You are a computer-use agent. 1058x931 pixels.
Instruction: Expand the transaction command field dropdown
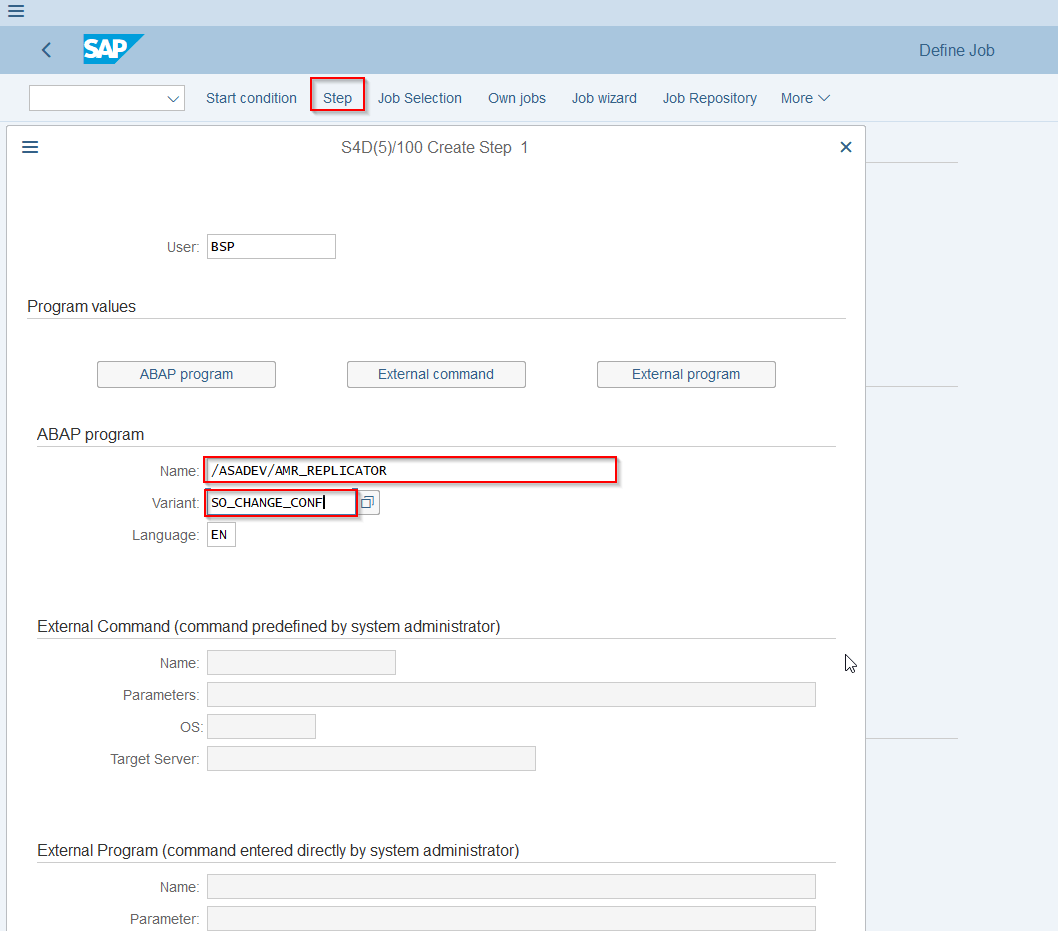[173, 98]
